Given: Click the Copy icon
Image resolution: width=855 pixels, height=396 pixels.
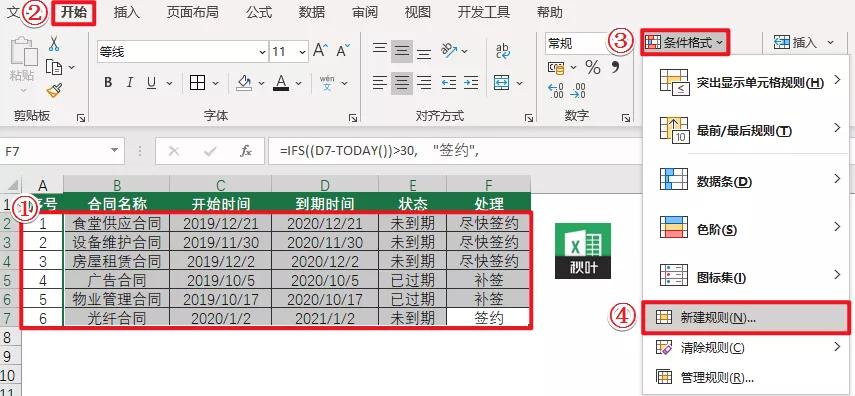Looking at the screenshot, I should pyautogui.click(x=54, y=67).
